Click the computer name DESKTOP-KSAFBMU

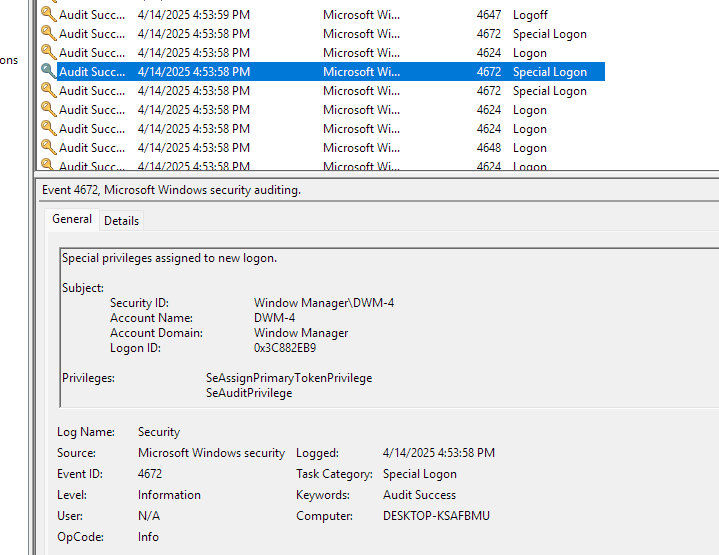coord(436,516)
